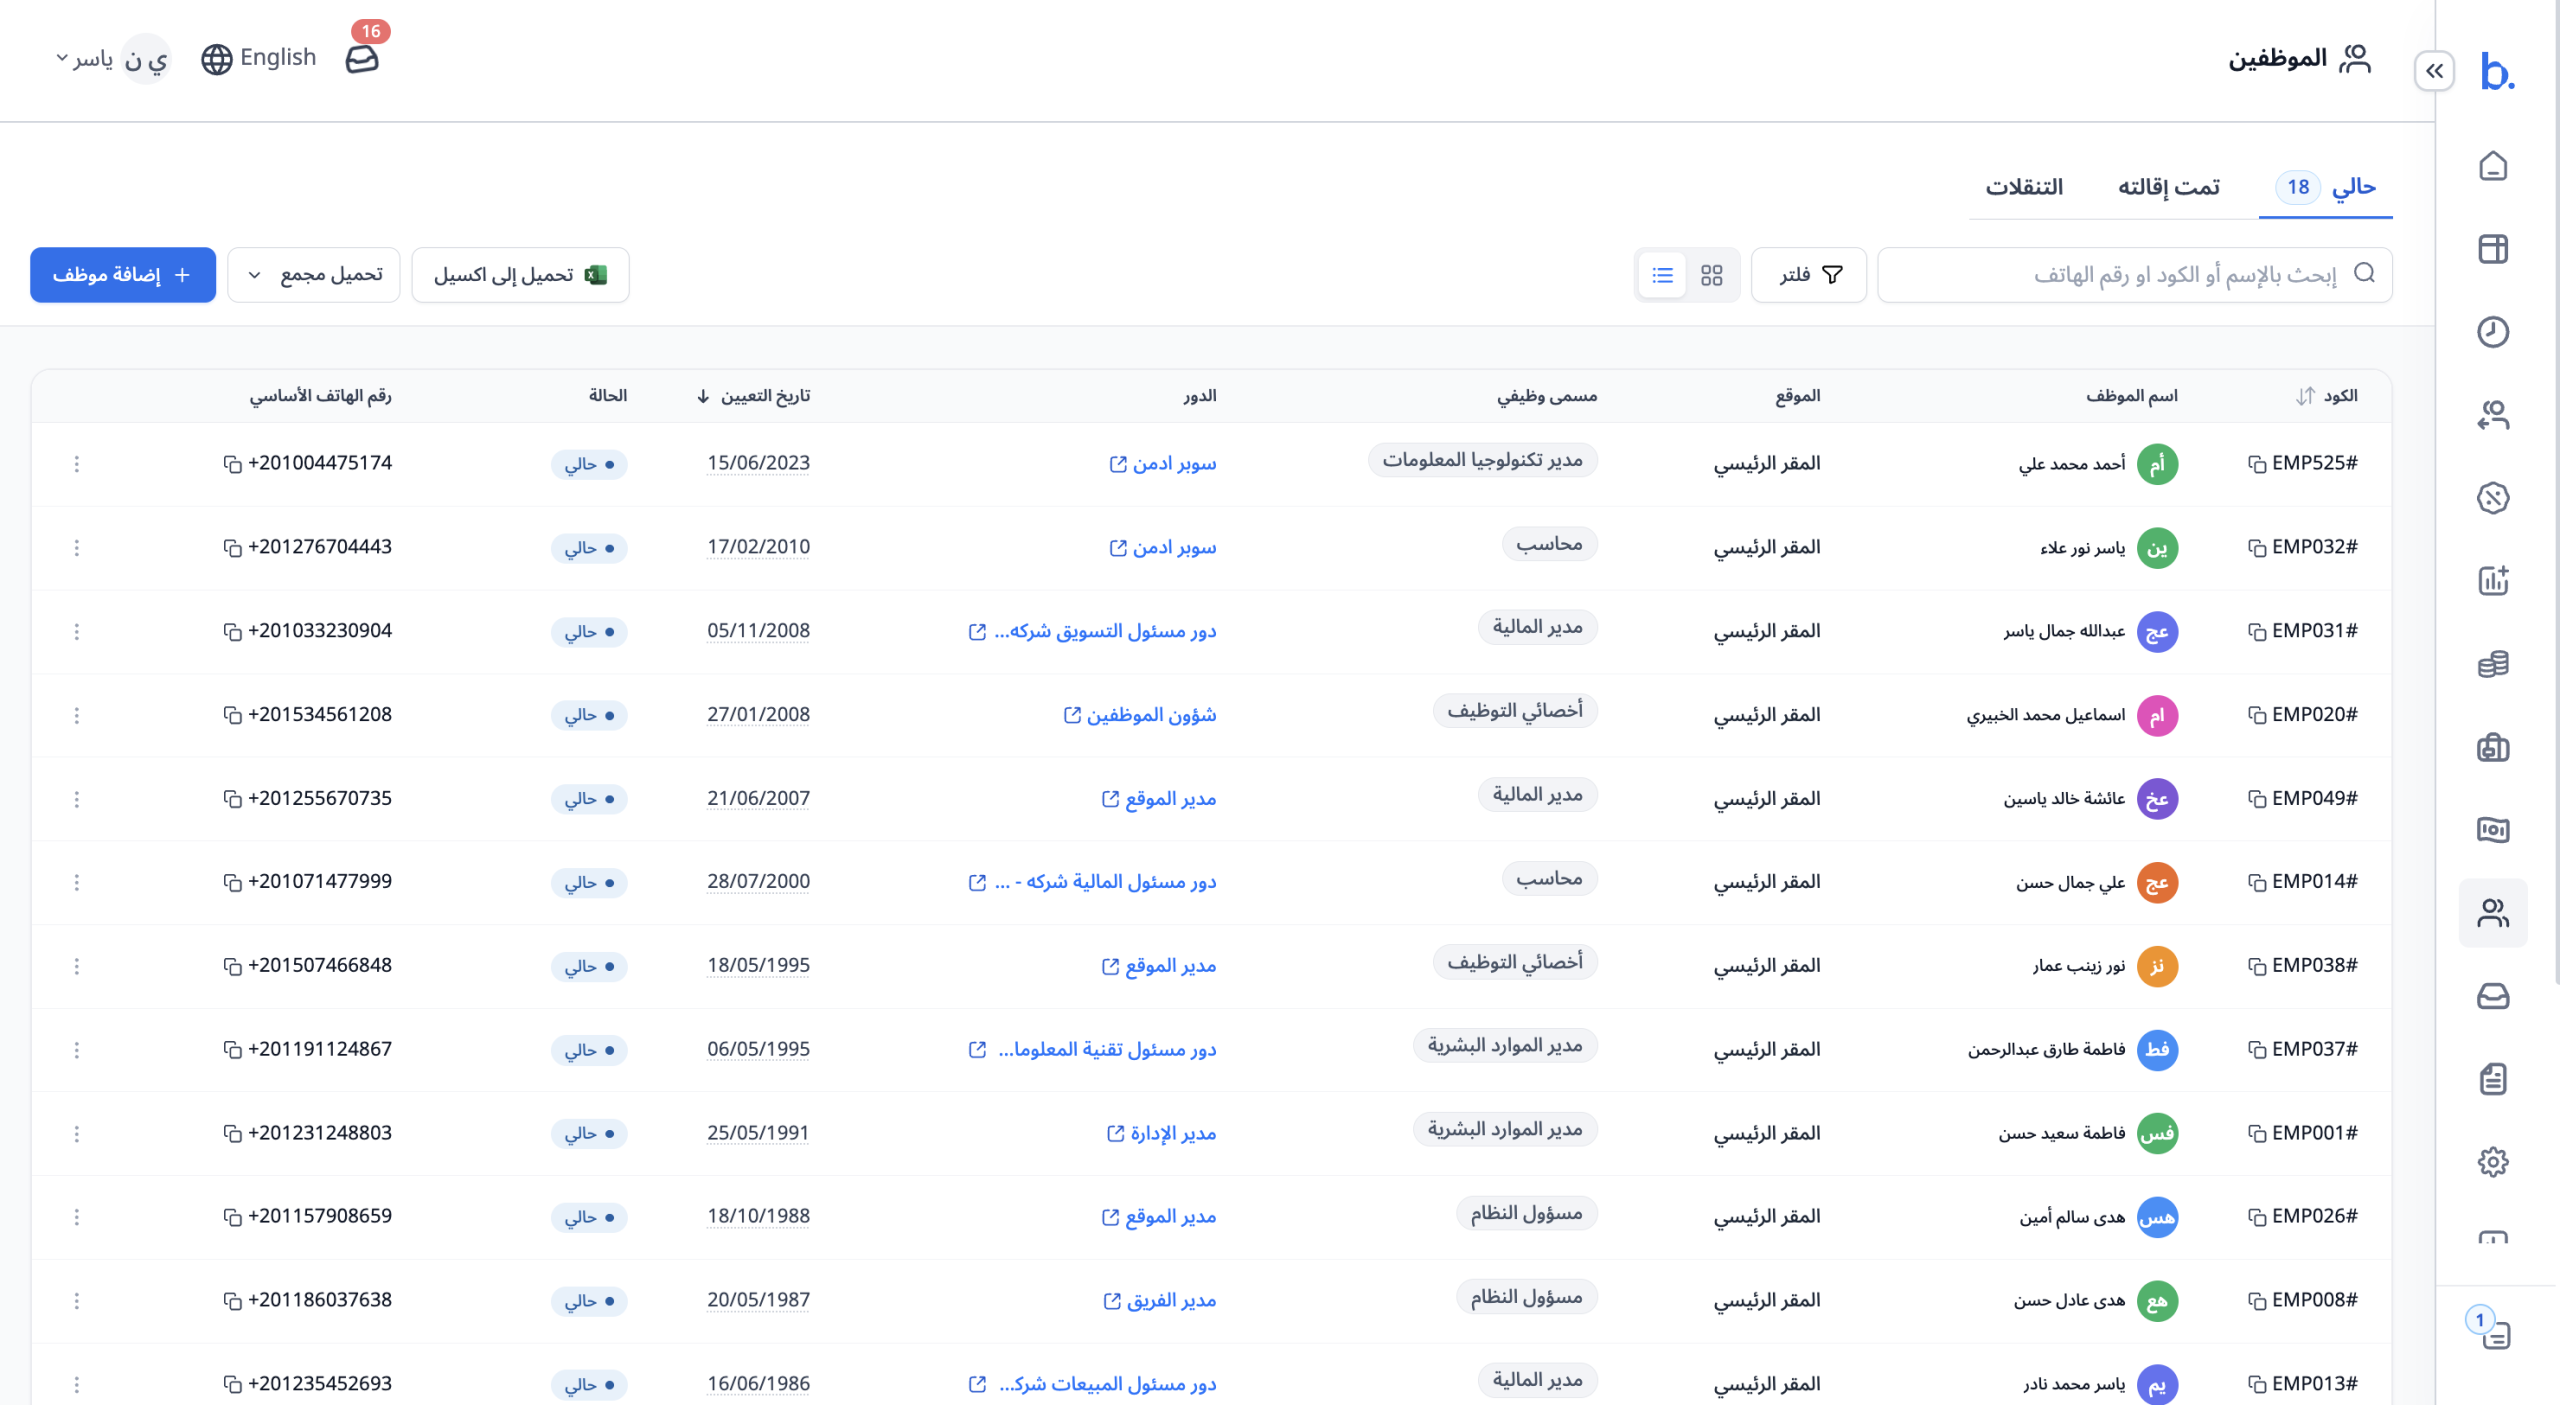
Task: Switch to list view
Action: pos(1662,275)
